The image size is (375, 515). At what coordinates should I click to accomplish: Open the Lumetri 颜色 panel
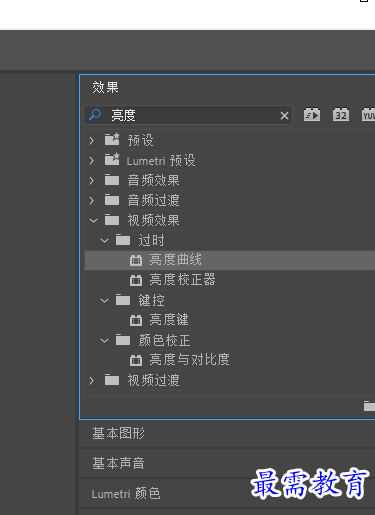coord(126,494)
